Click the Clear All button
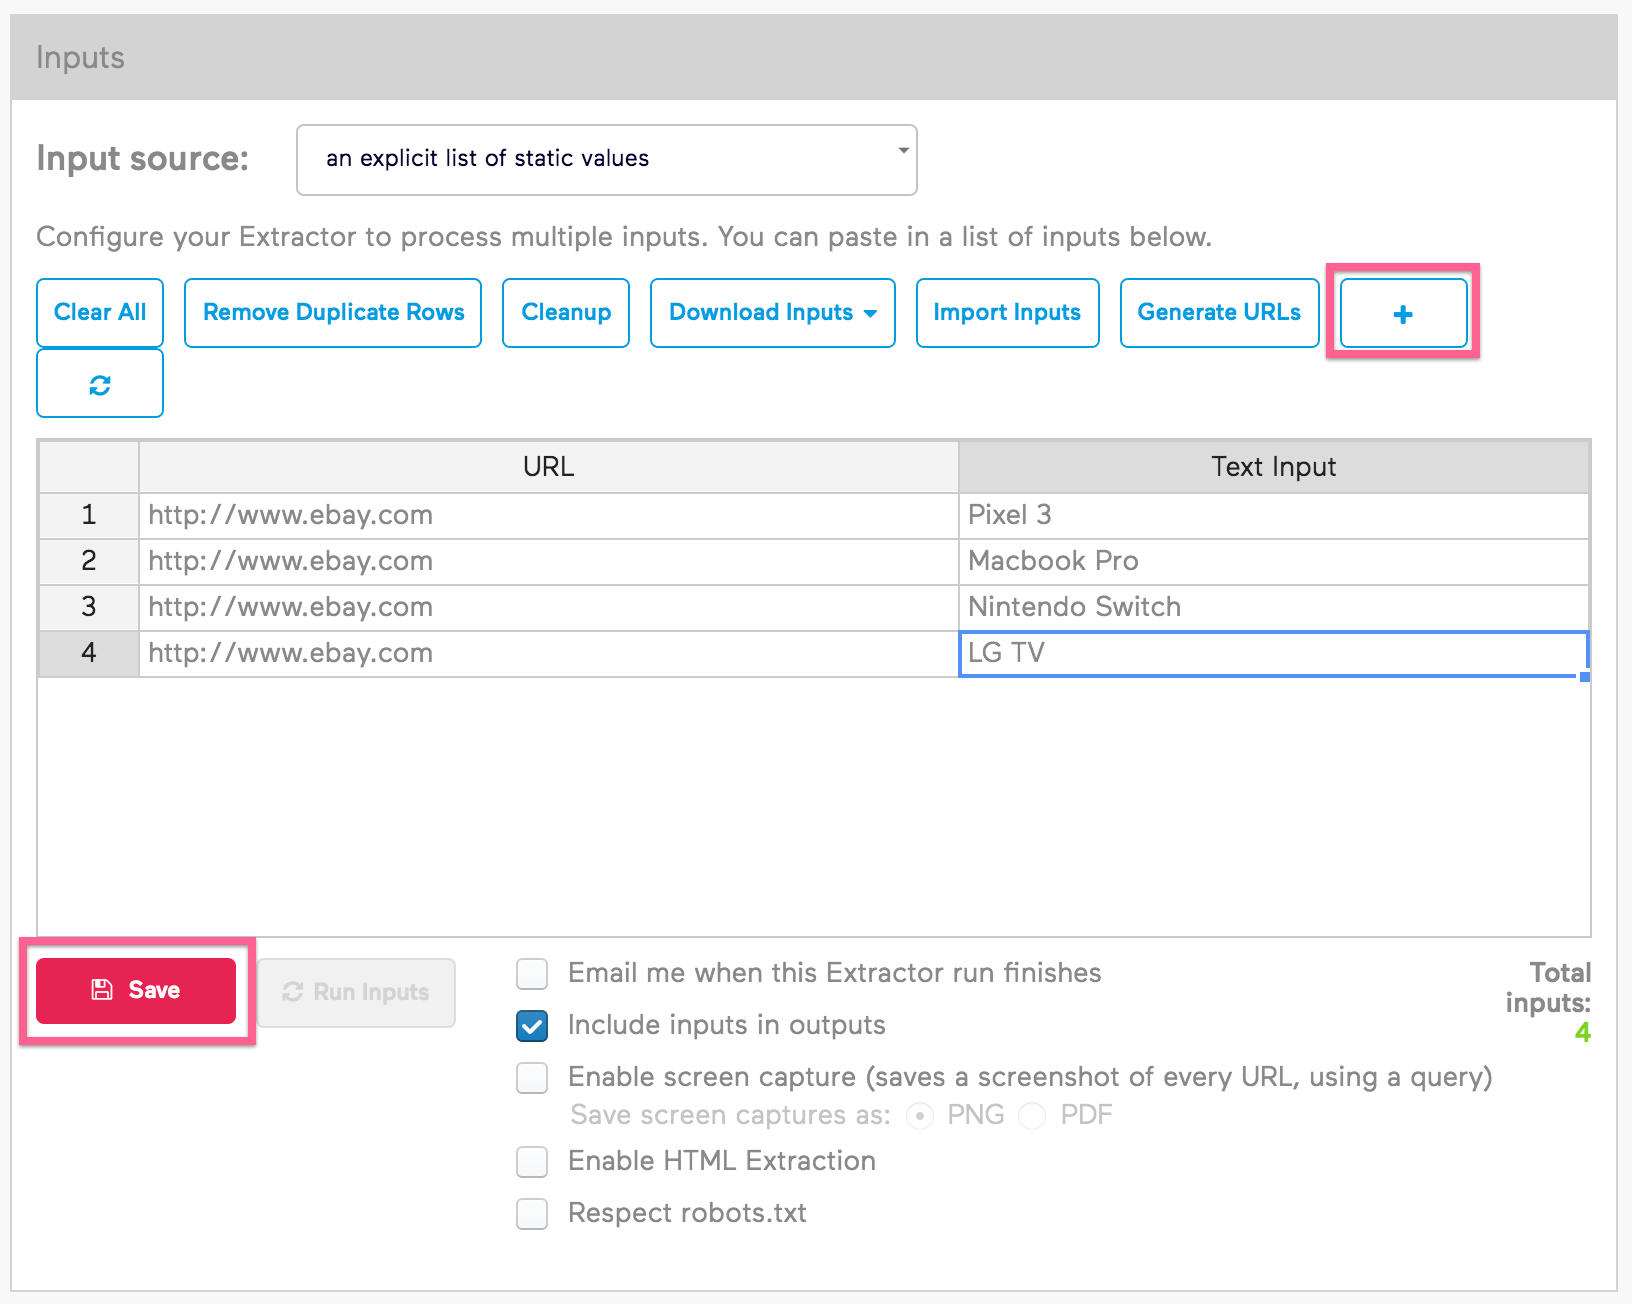Screen dimensions: 1632x1304 point(99,313)
